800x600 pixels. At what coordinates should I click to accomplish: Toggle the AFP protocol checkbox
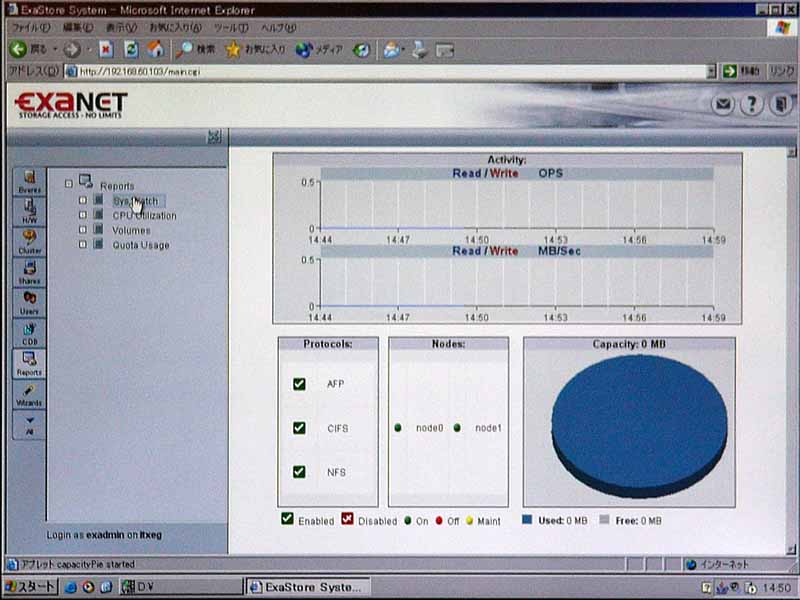coord(299,384)
